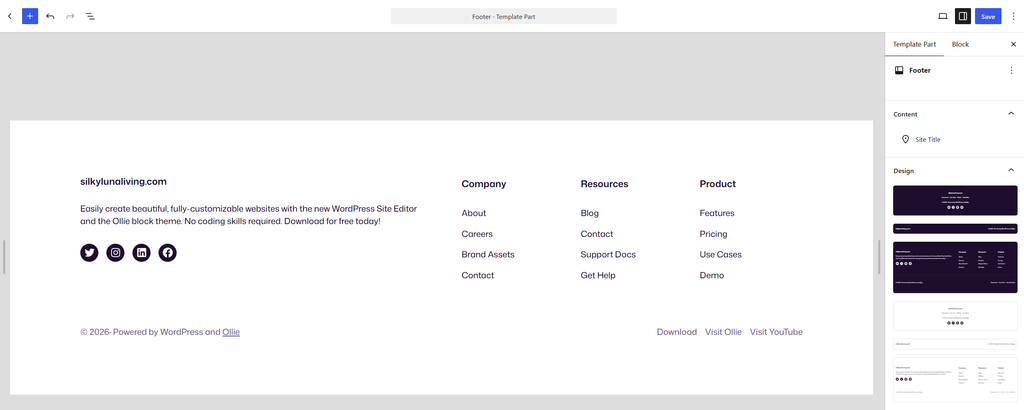
Task: Open Footer actions three-dot menu
Action: click(1012, 71)
